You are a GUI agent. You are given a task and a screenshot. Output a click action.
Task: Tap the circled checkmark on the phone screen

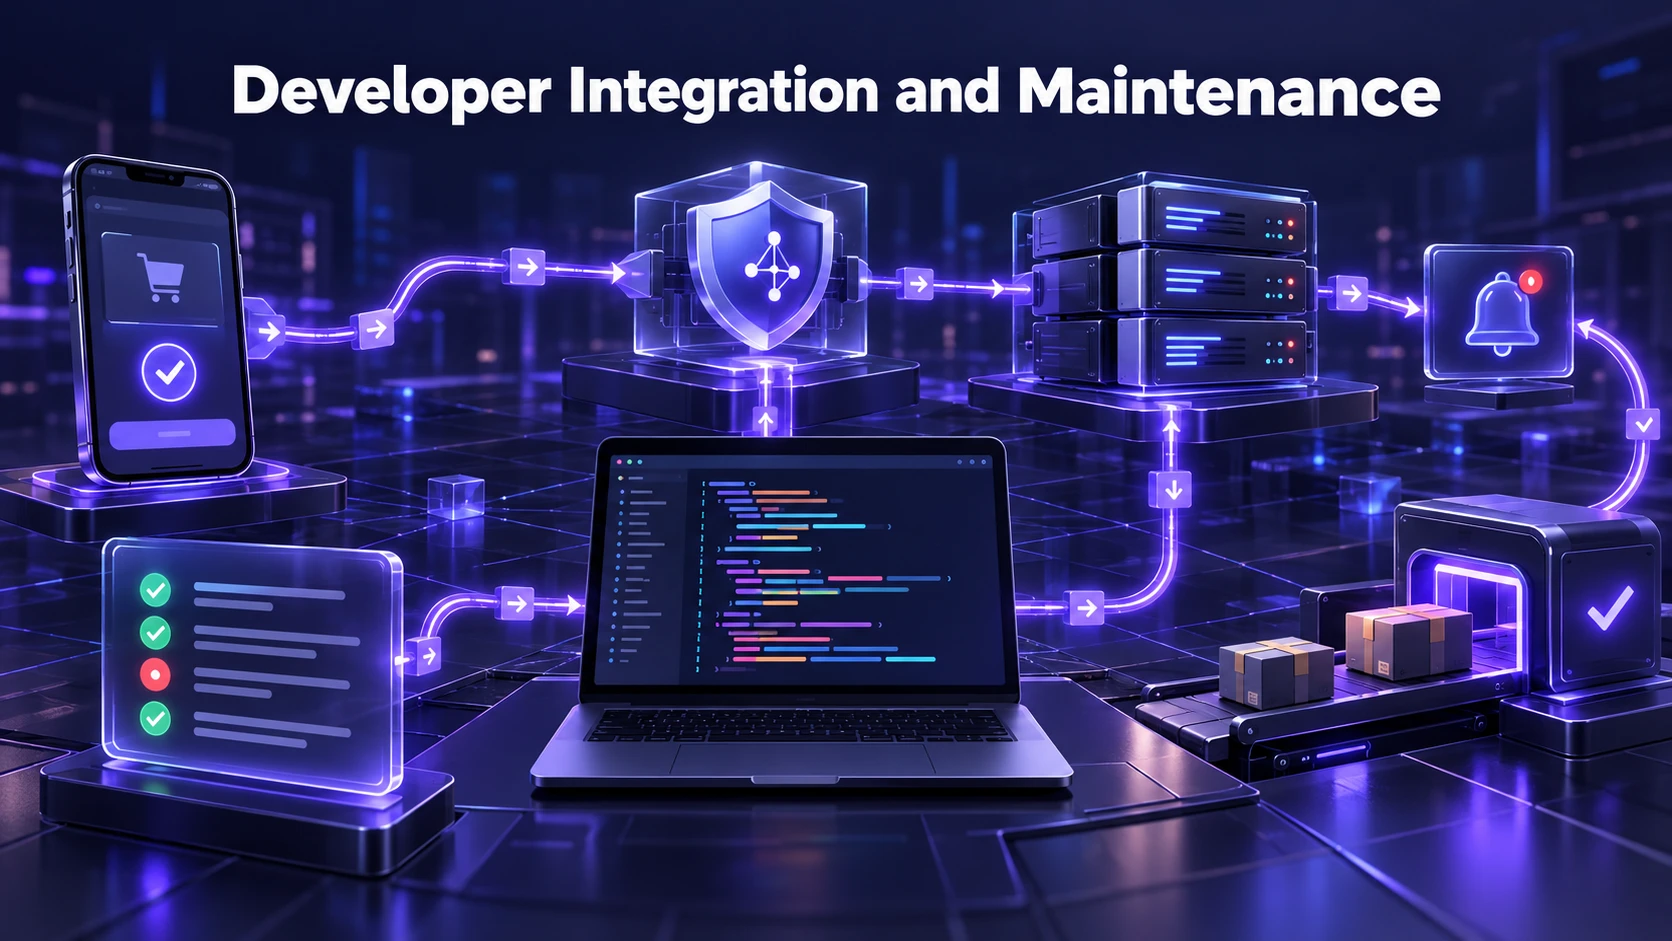click(169, 372)
